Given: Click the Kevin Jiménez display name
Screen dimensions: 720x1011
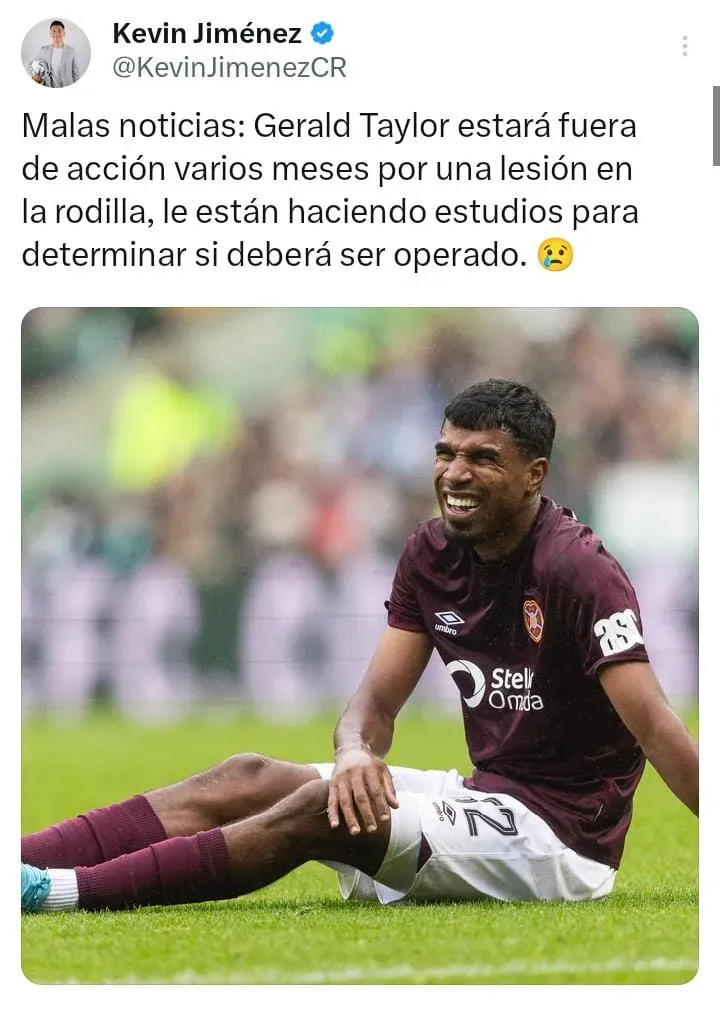Looking at the screenshot, I should coord(207,34).
